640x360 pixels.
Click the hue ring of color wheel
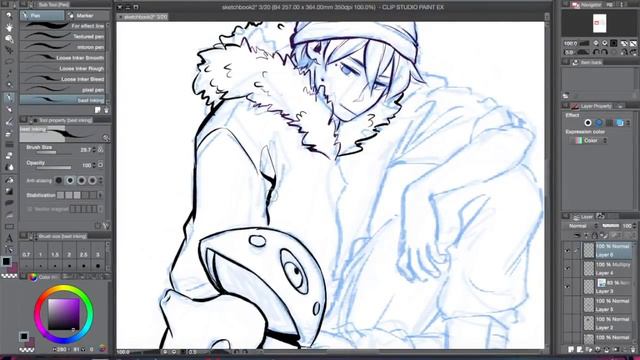coord(63,289)
